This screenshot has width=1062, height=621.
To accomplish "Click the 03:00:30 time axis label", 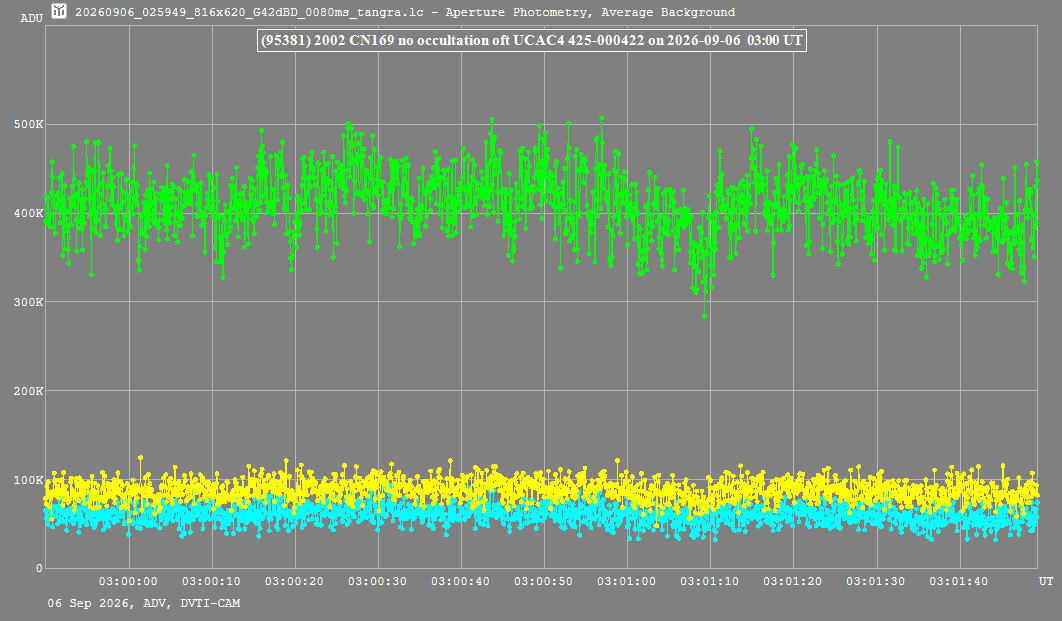I will (x=377, y=581).
